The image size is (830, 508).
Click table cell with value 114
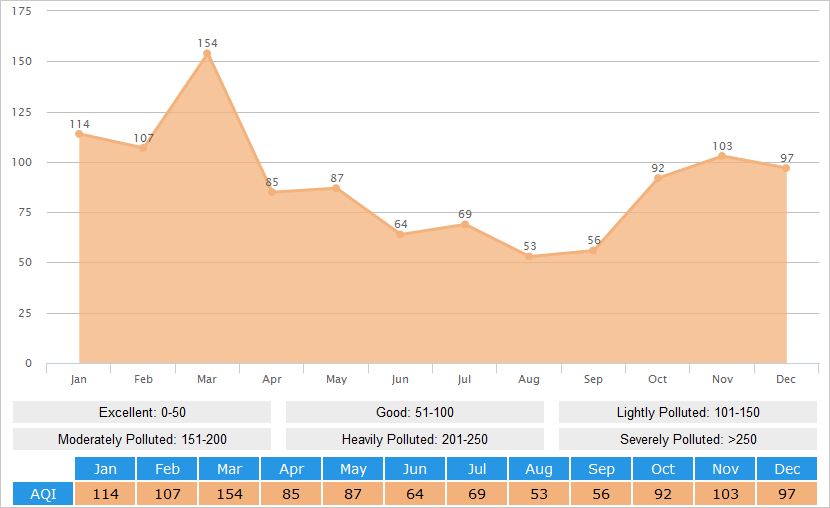[105, 494]
